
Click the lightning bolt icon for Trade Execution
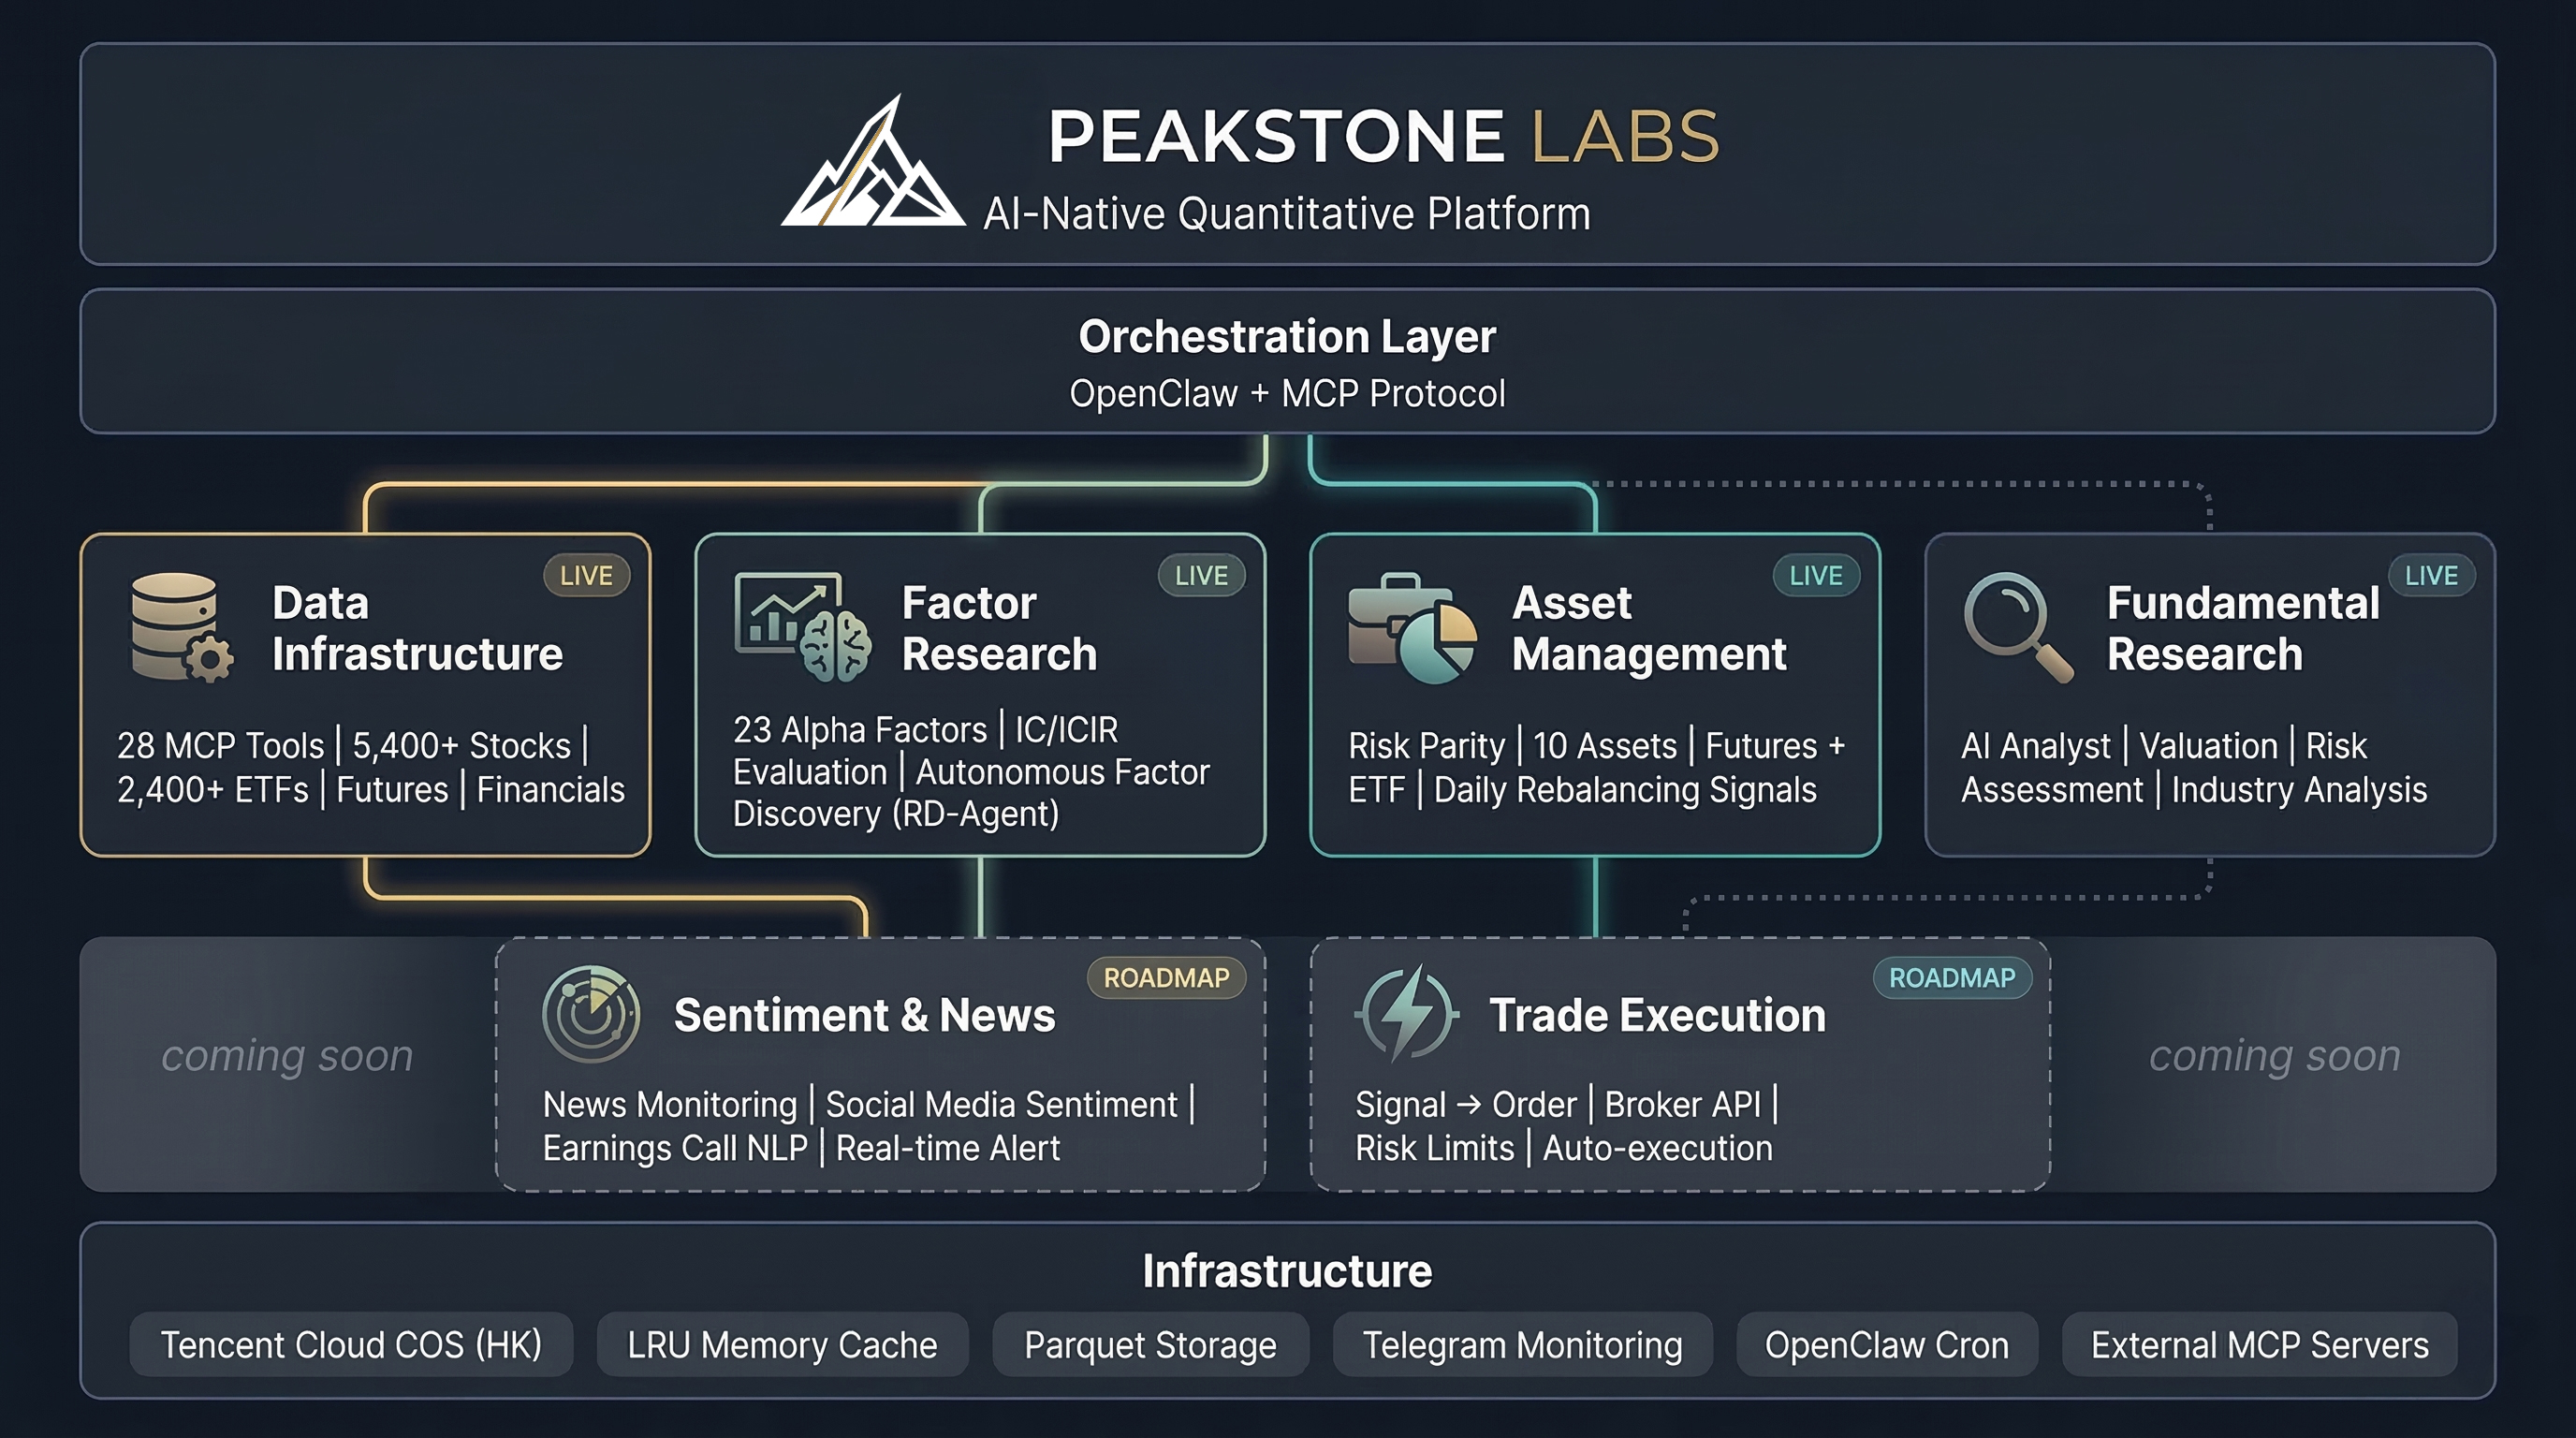point(1410,1015)
